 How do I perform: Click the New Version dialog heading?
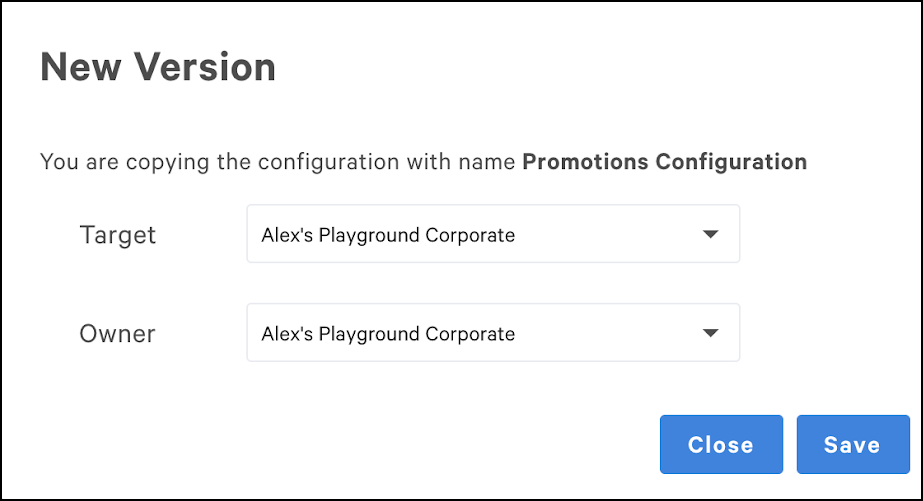pos(158,68)
